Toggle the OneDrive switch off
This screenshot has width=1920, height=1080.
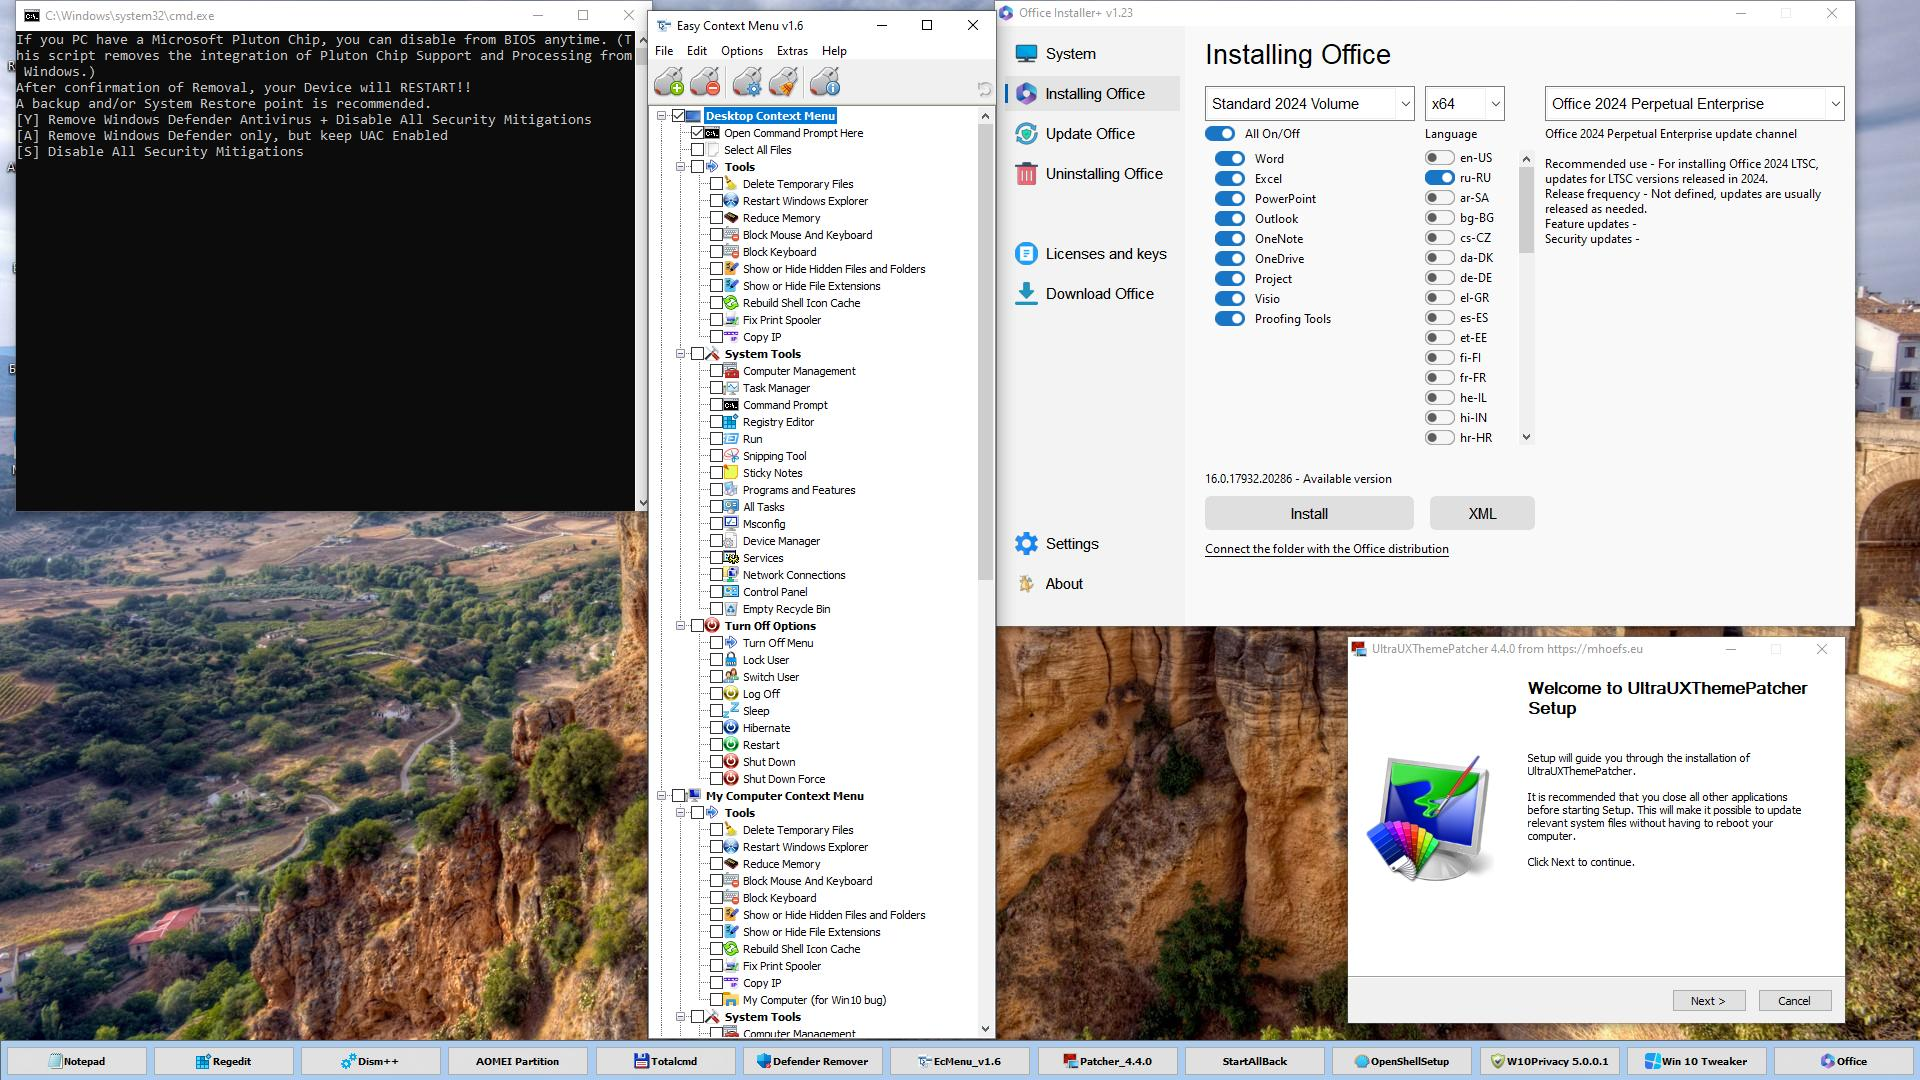click(x=1229, y=259)
